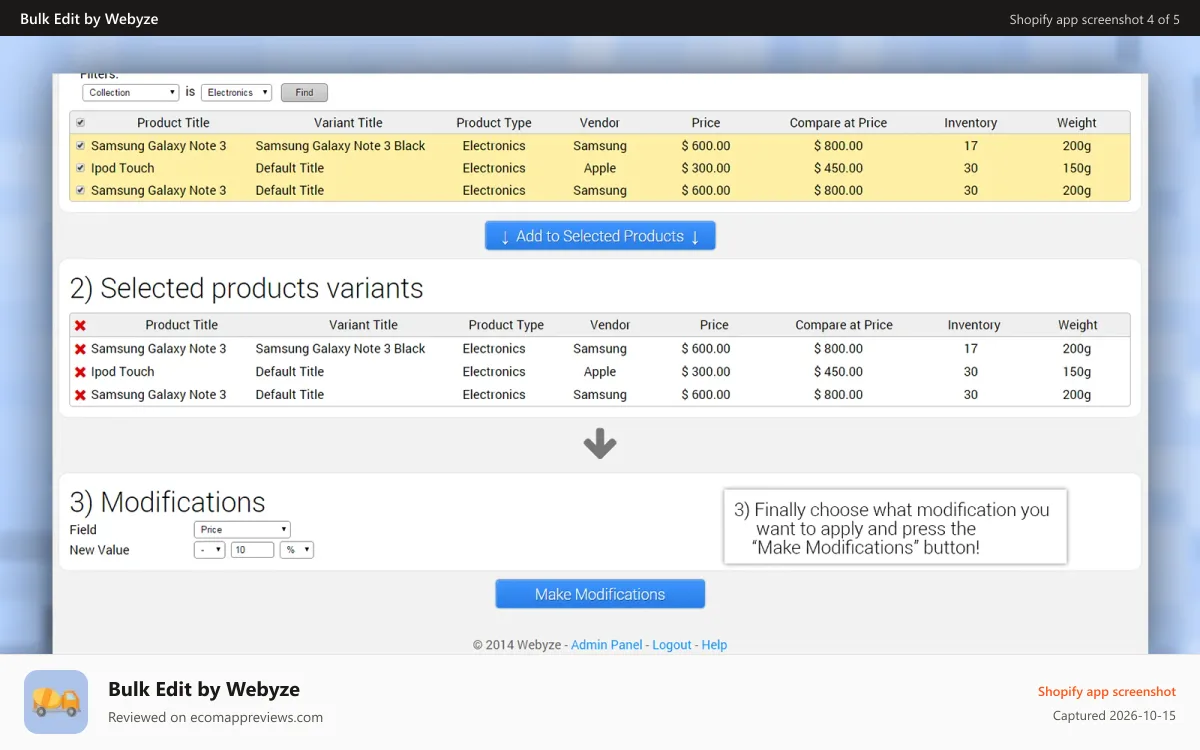The image size is (1200, 750).
Task: Open the minus operator dropdown for New Value
Action: (x=209, y=550)
